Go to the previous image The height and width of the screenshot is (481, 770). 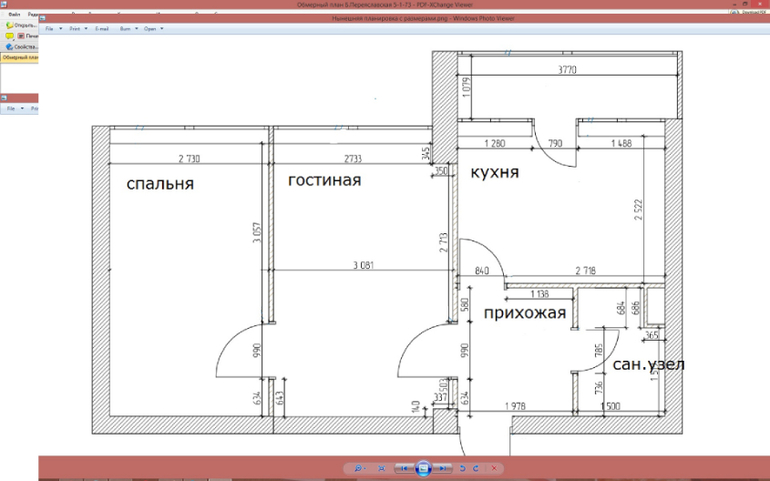point(402,468)
